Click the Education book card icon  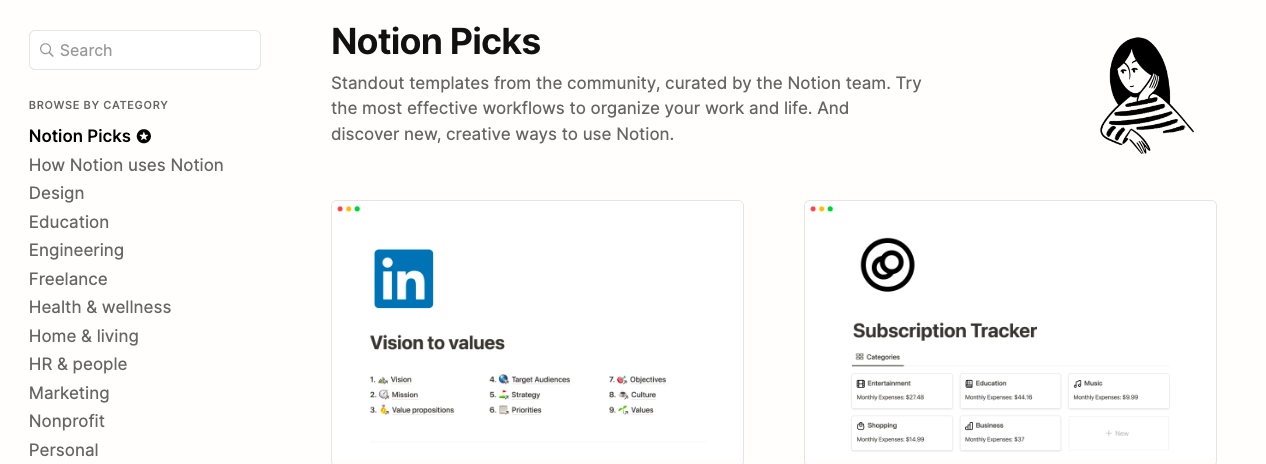coord(969,383)
